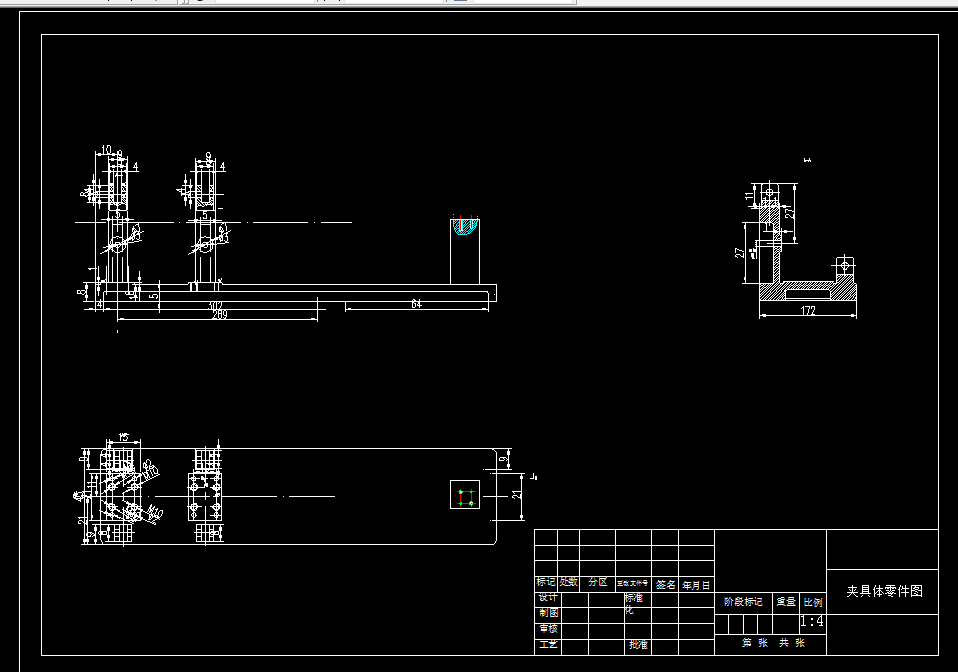This screenshot has height=672, width=958.
Task: Select the 工艺 row label
Action: 548,645
